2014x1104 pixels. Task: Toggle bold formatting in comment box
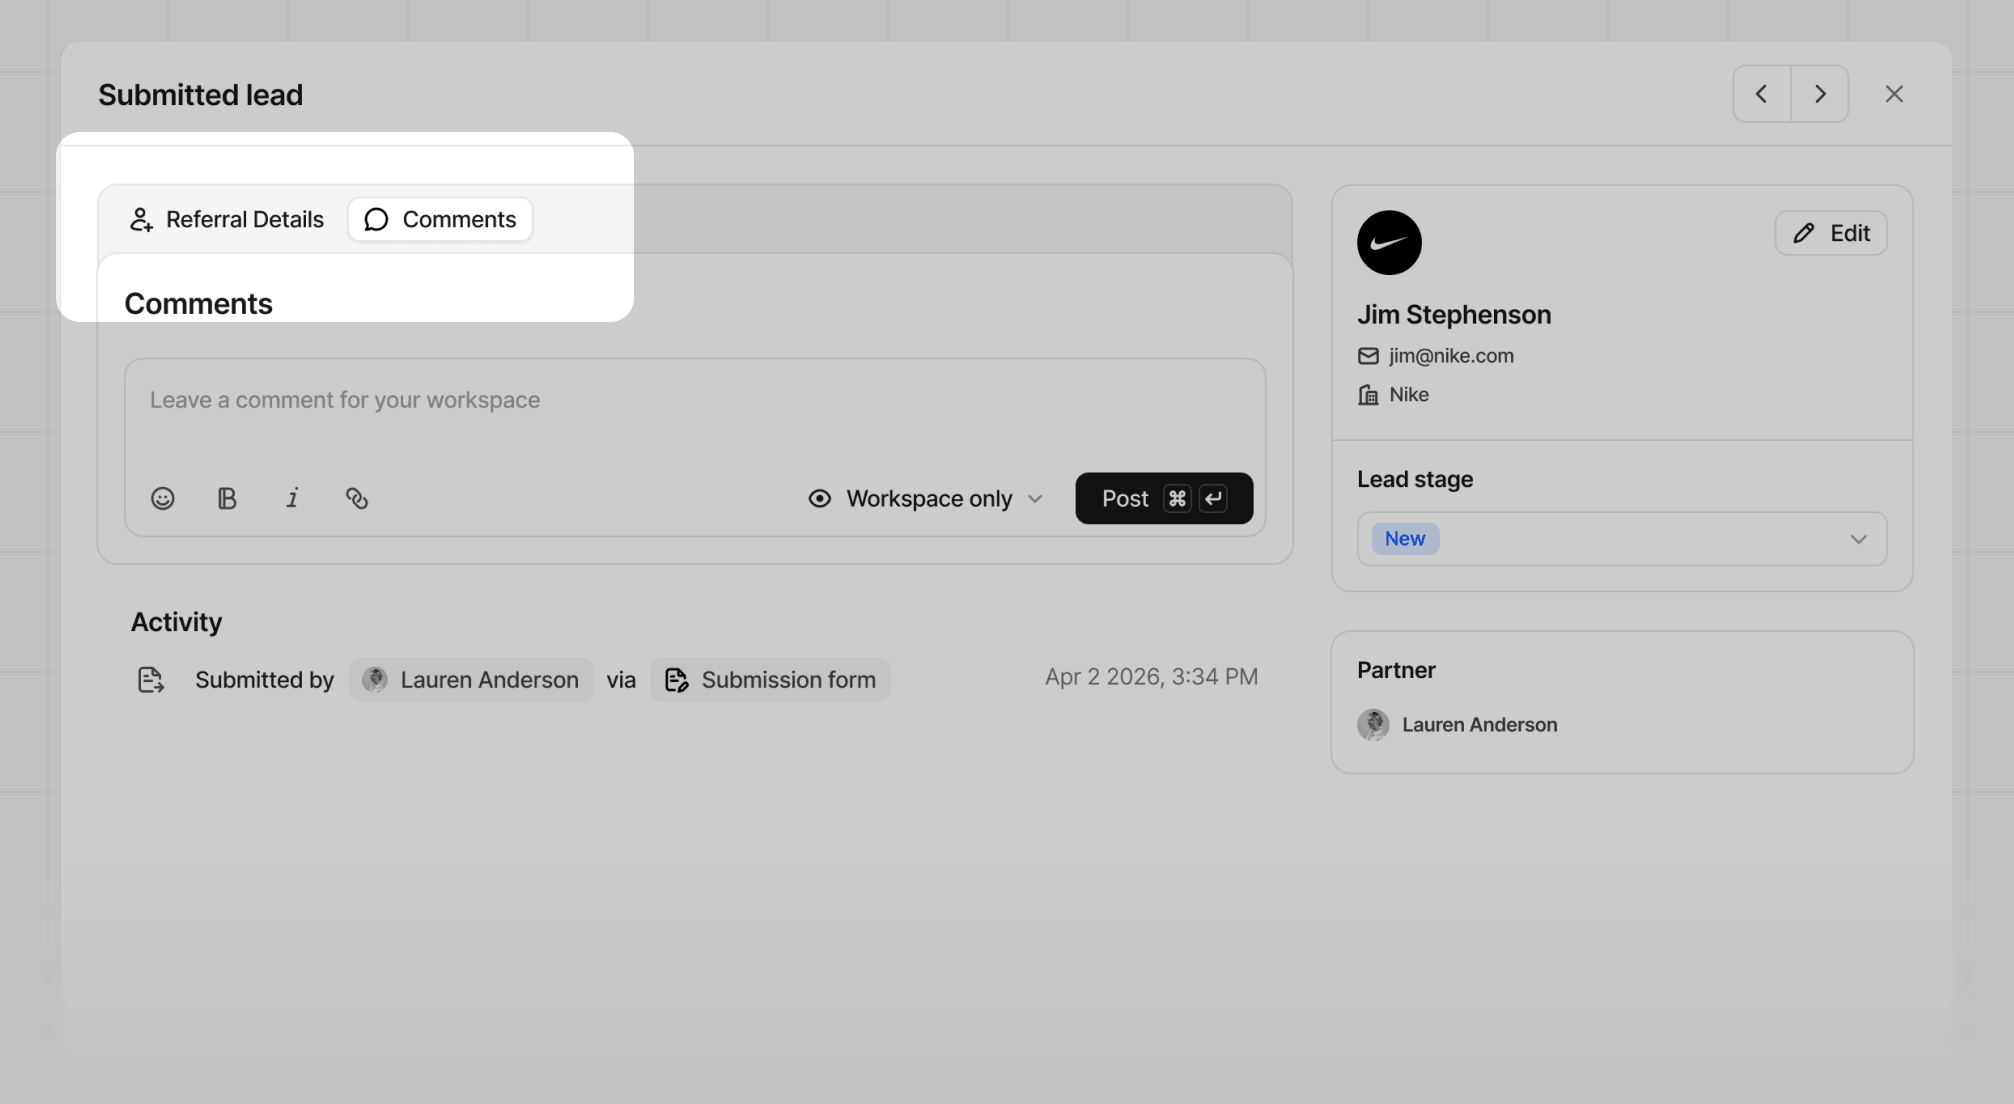point(227,498)
